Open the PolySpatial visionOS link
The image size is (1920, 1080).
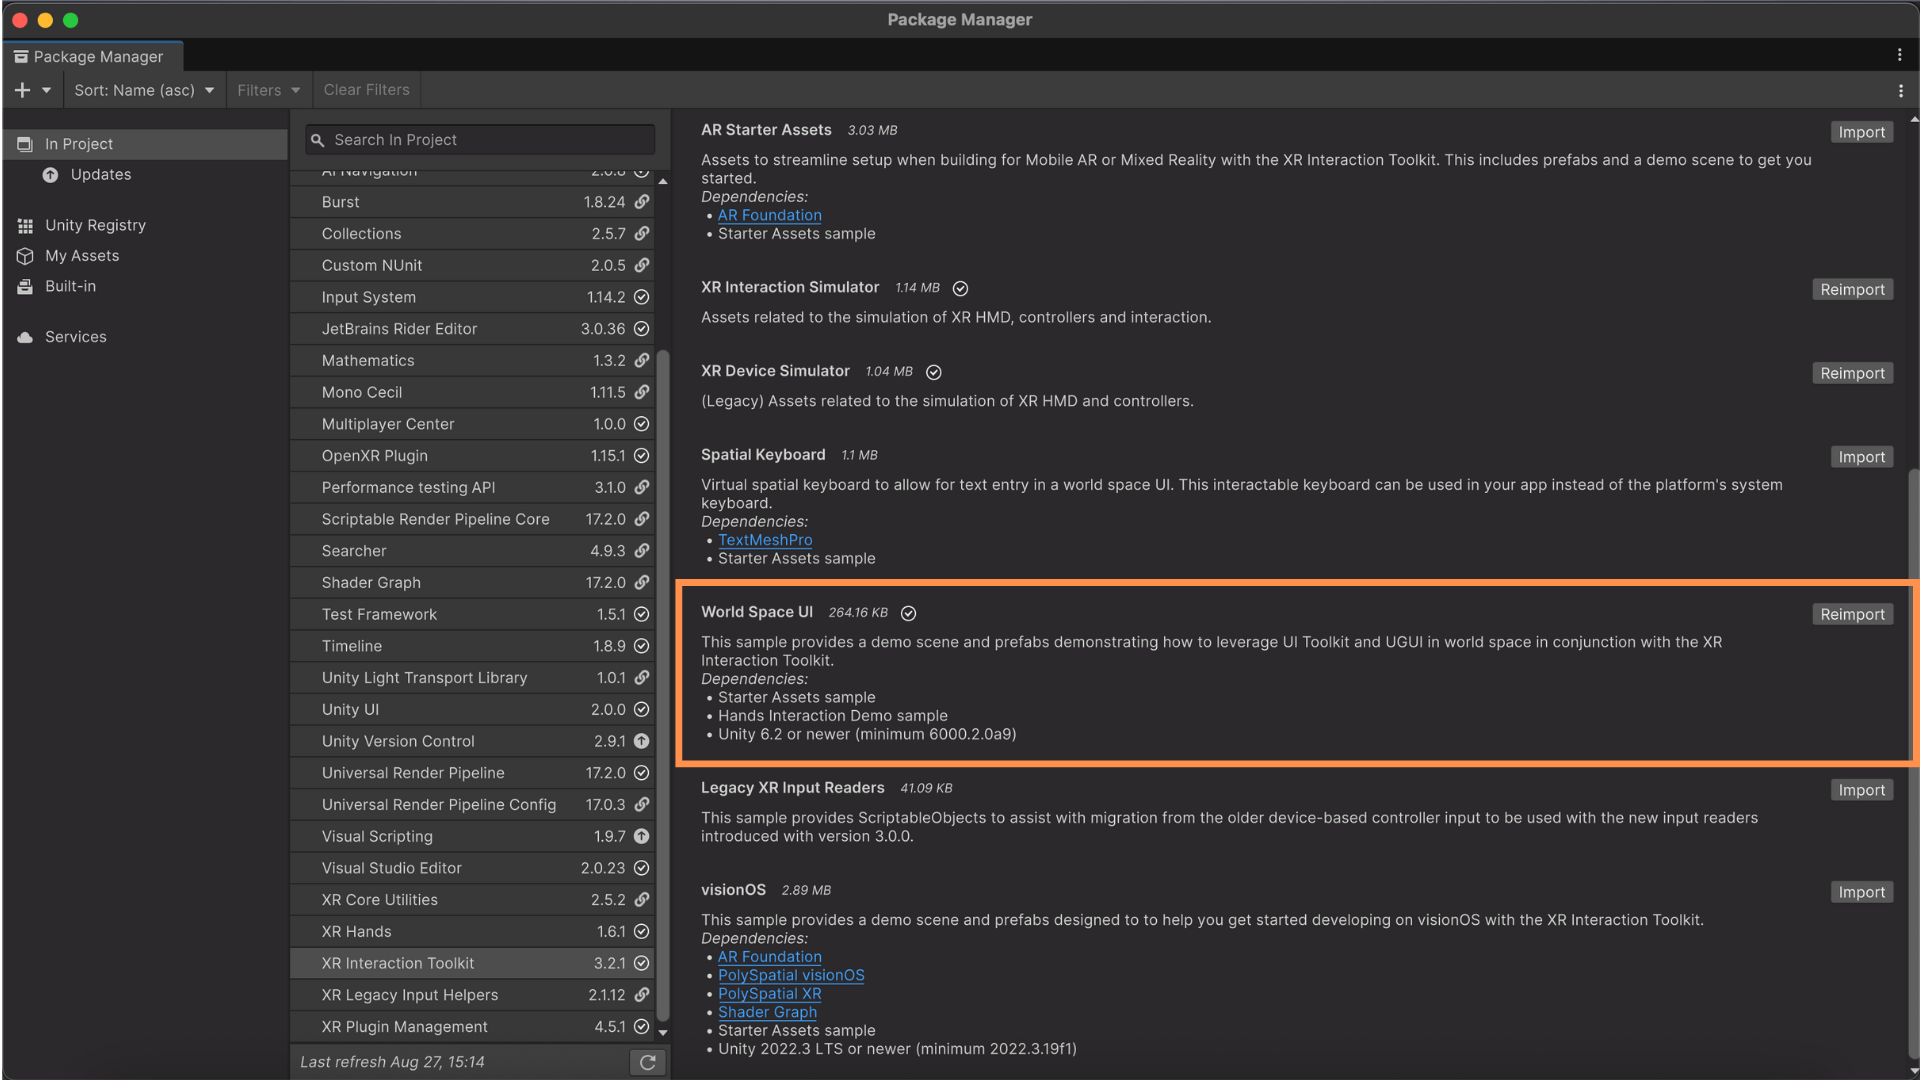pyautogui.click(x=791, y=975)
